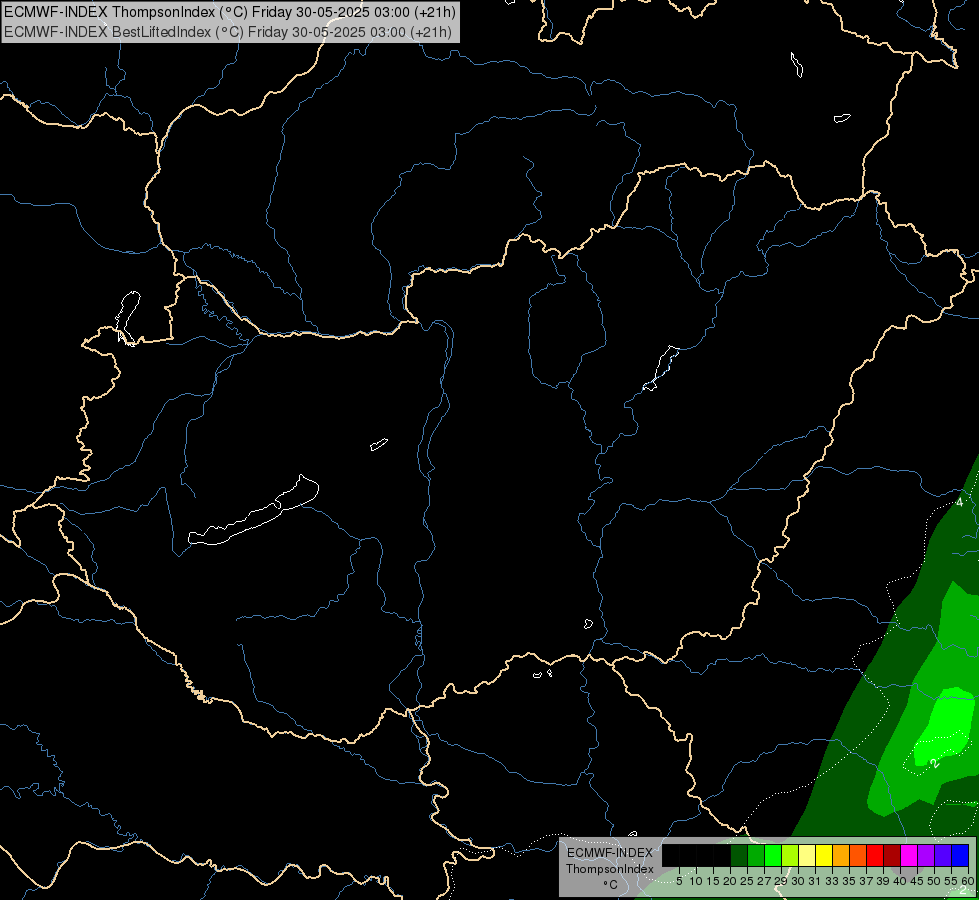The image size is (979, 900).
Task: Click the dark green 20-25 legend swatch
Action: click(739, 855)
